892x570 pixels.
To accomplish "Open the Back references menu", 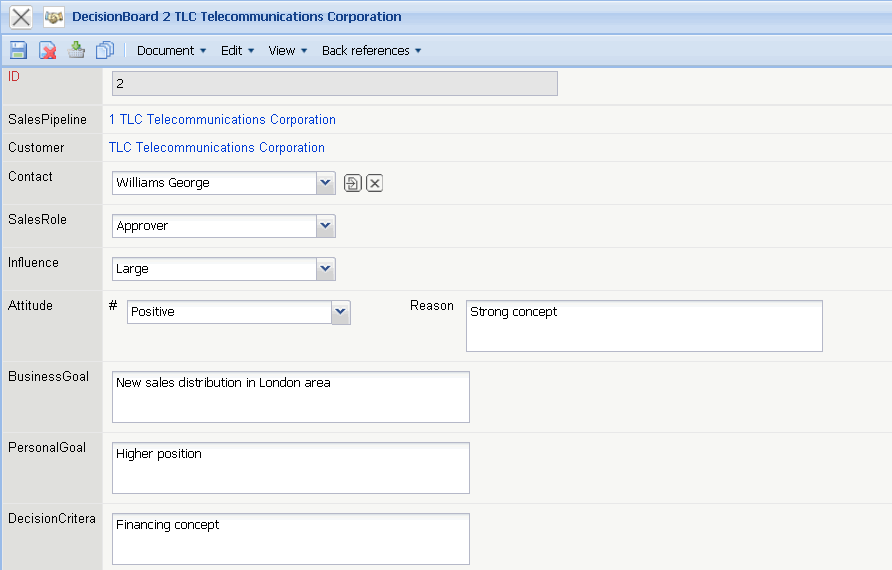I will 371,51.
